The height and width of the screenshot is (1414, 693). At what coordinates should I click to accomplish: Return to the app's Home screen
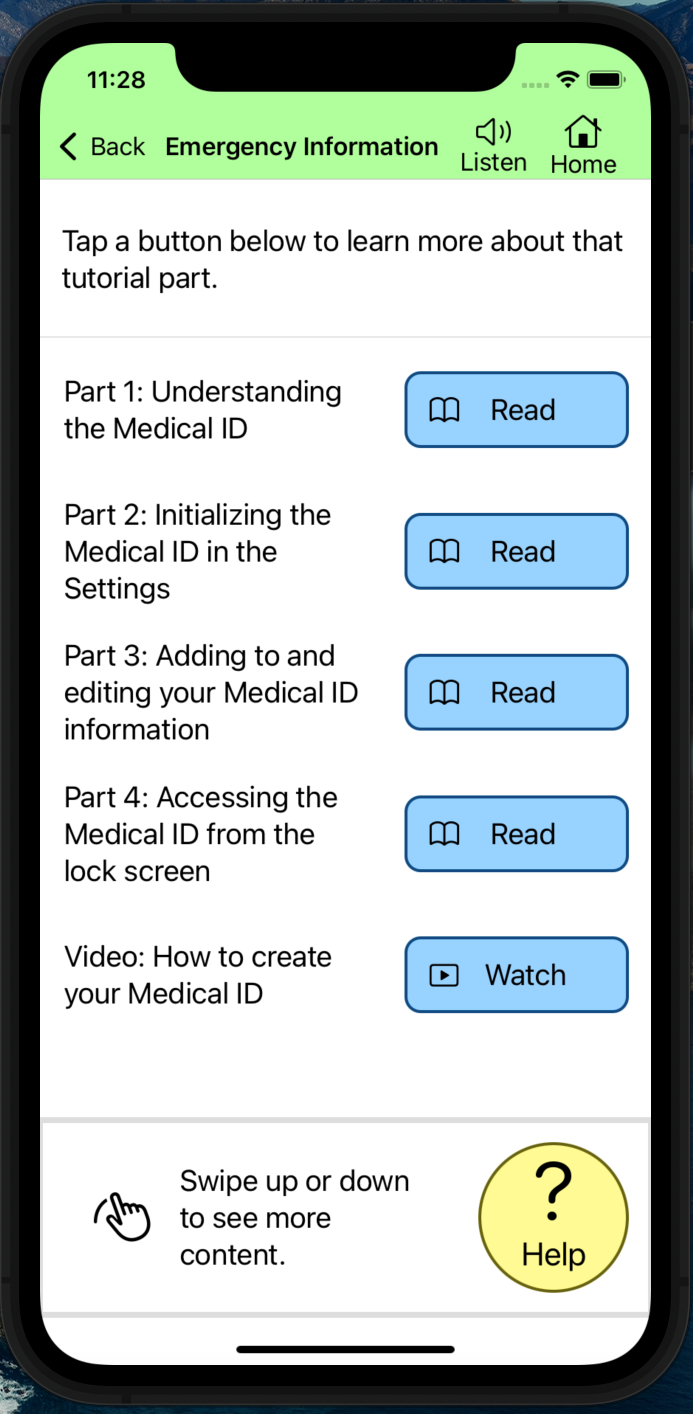(581, 143)
